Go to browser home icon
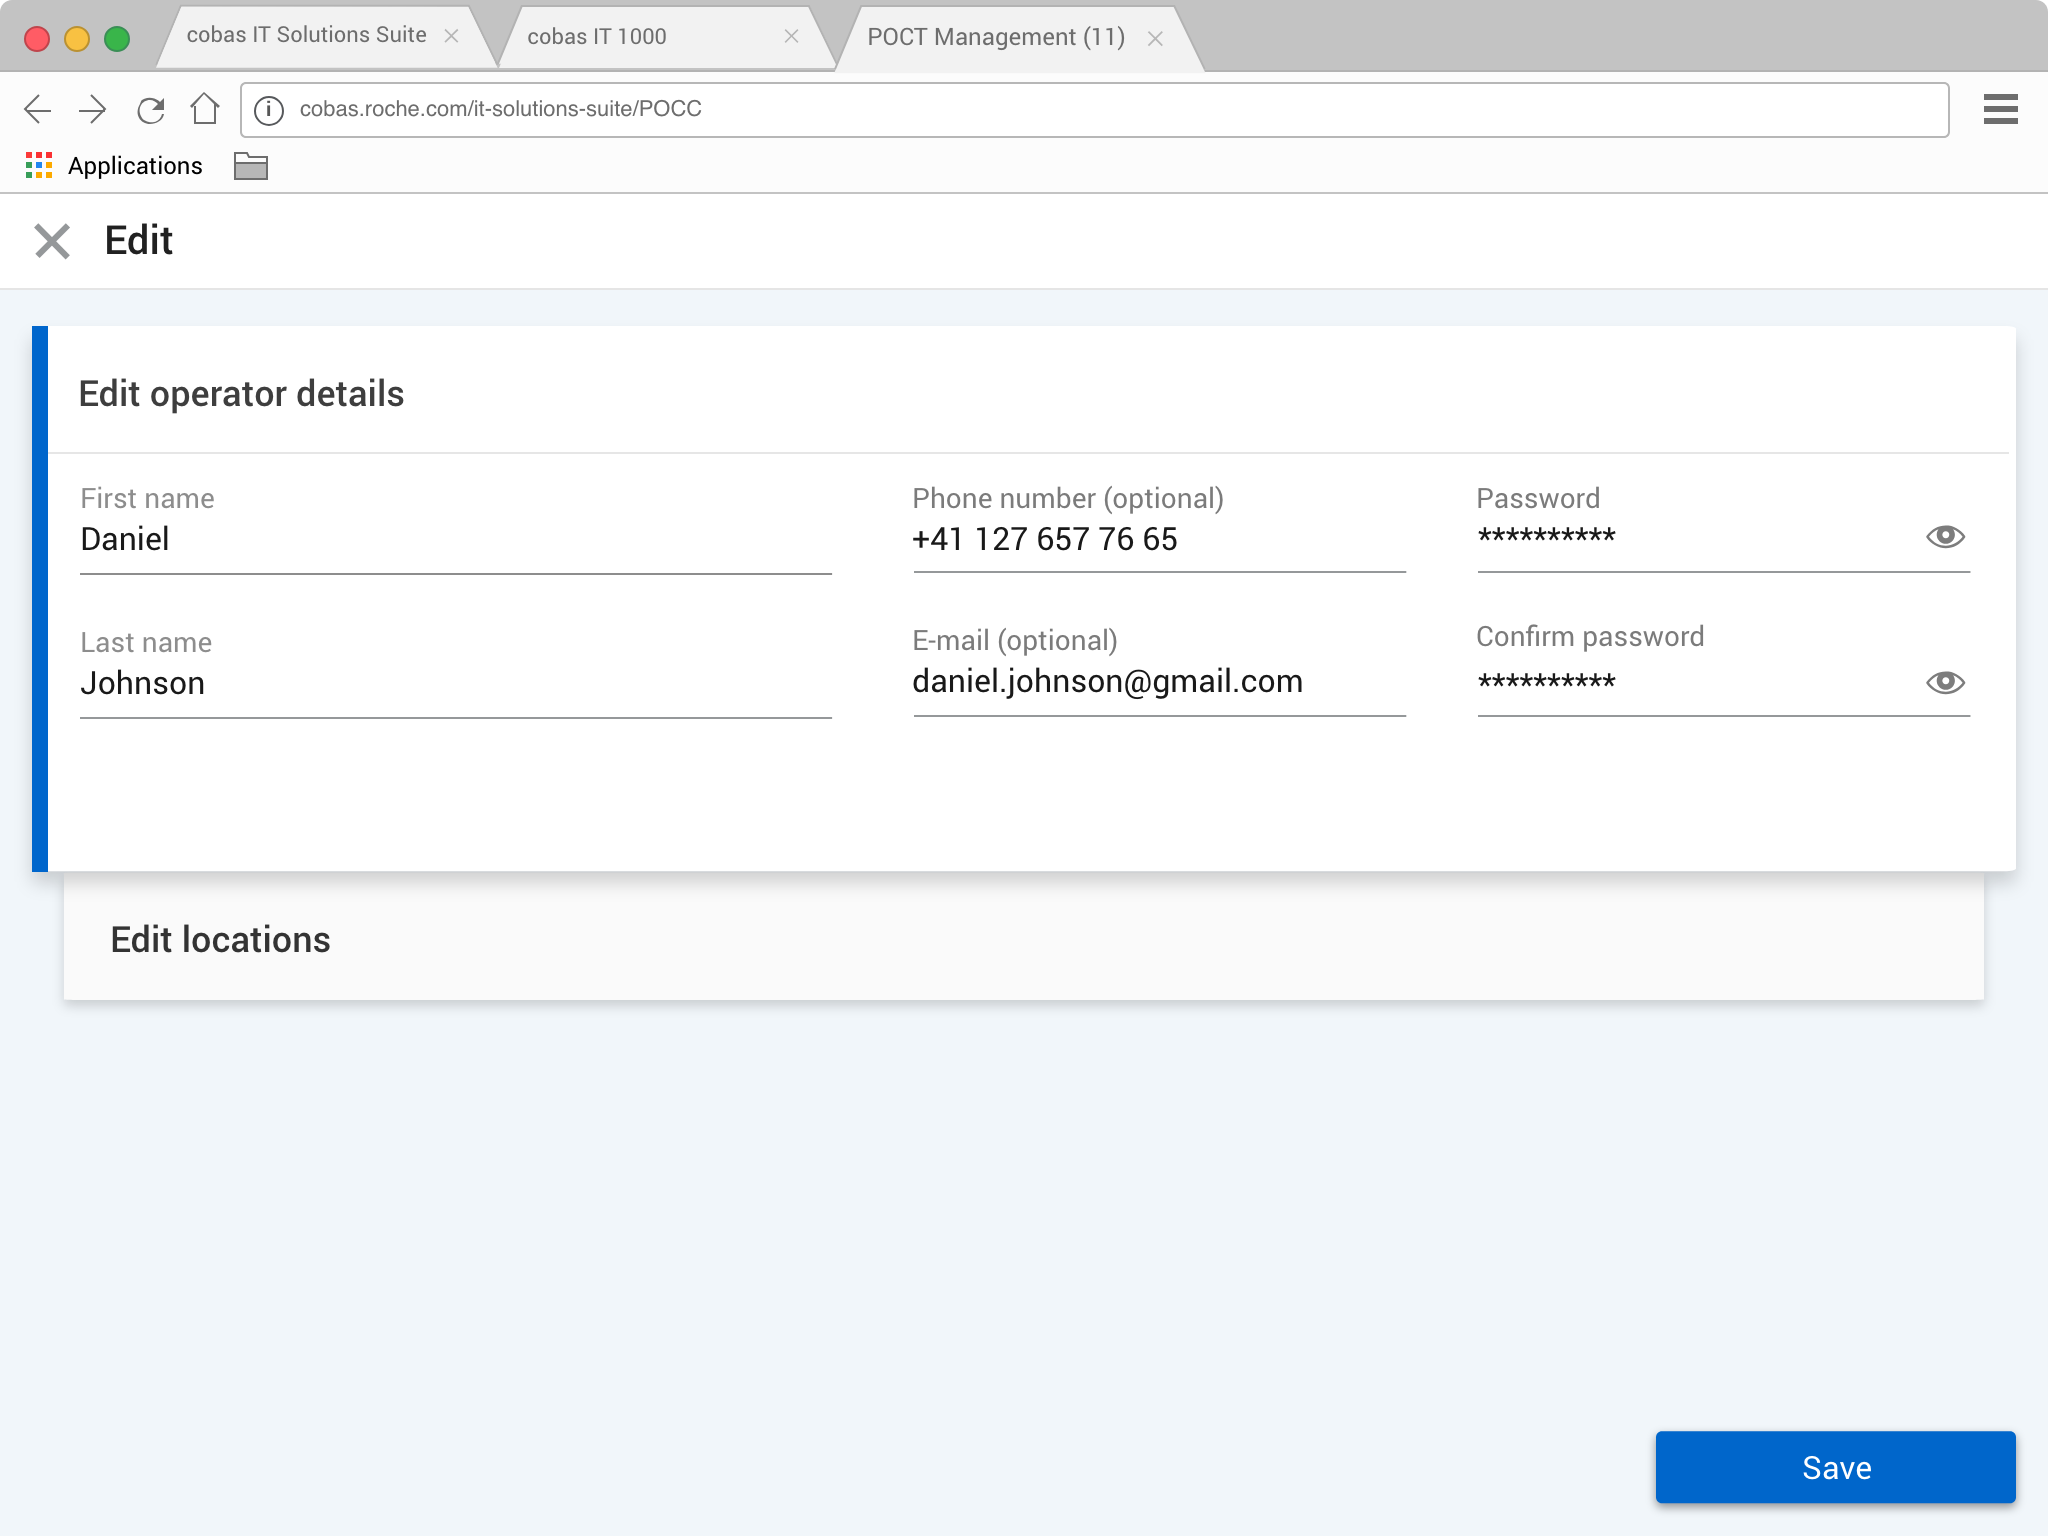 (x=205, y=109)
